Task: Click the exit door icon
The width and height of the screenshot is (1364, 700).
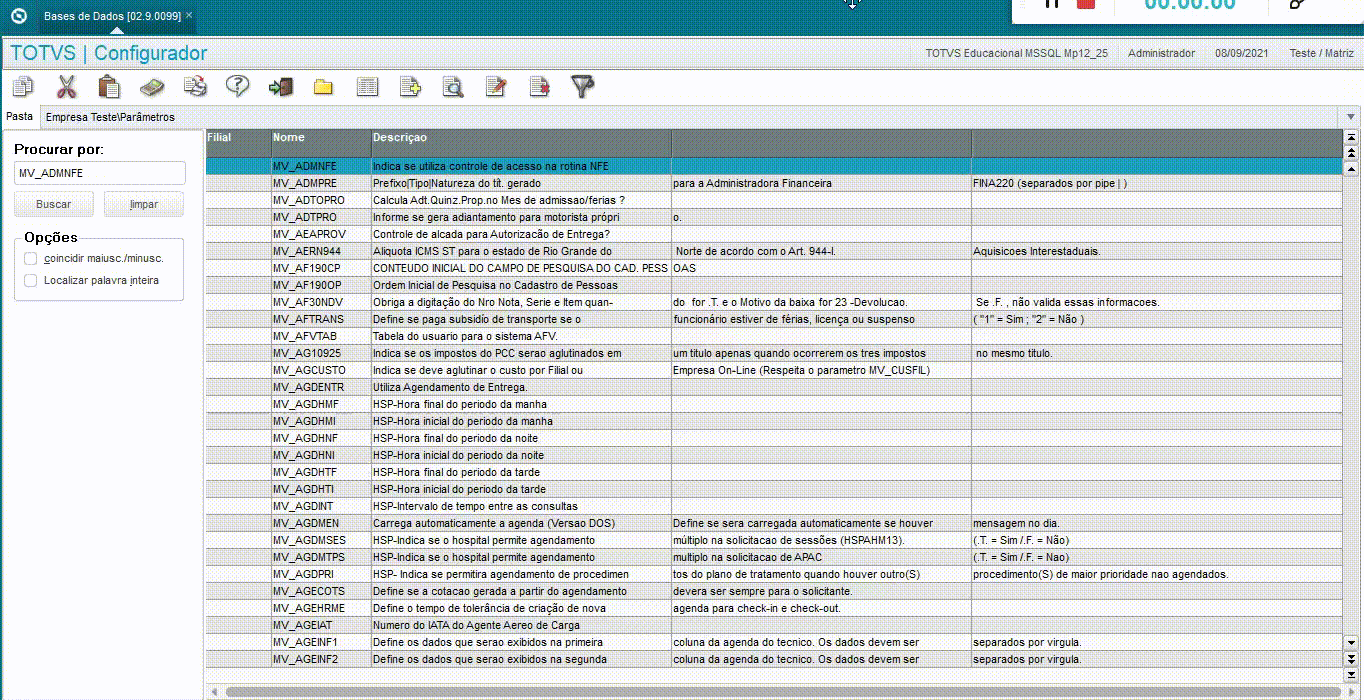Action: pyautogui.click(x=280, y=87)
